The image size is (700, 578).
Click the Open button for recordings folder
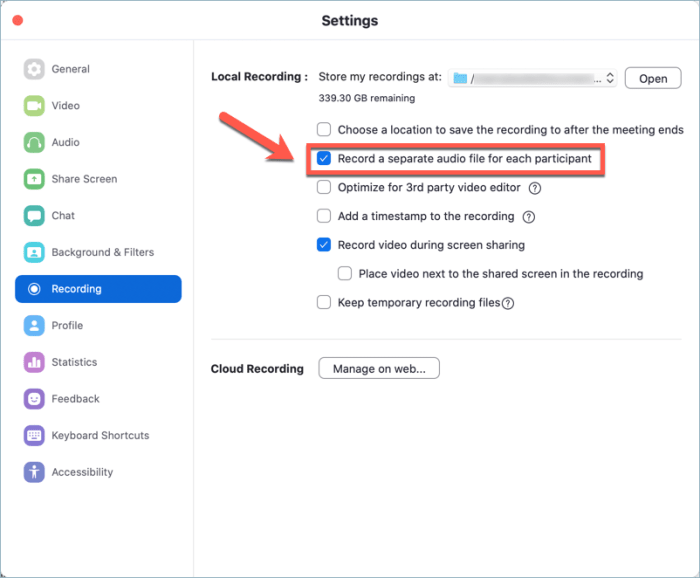pyautogui.click(x=653, y=79)
